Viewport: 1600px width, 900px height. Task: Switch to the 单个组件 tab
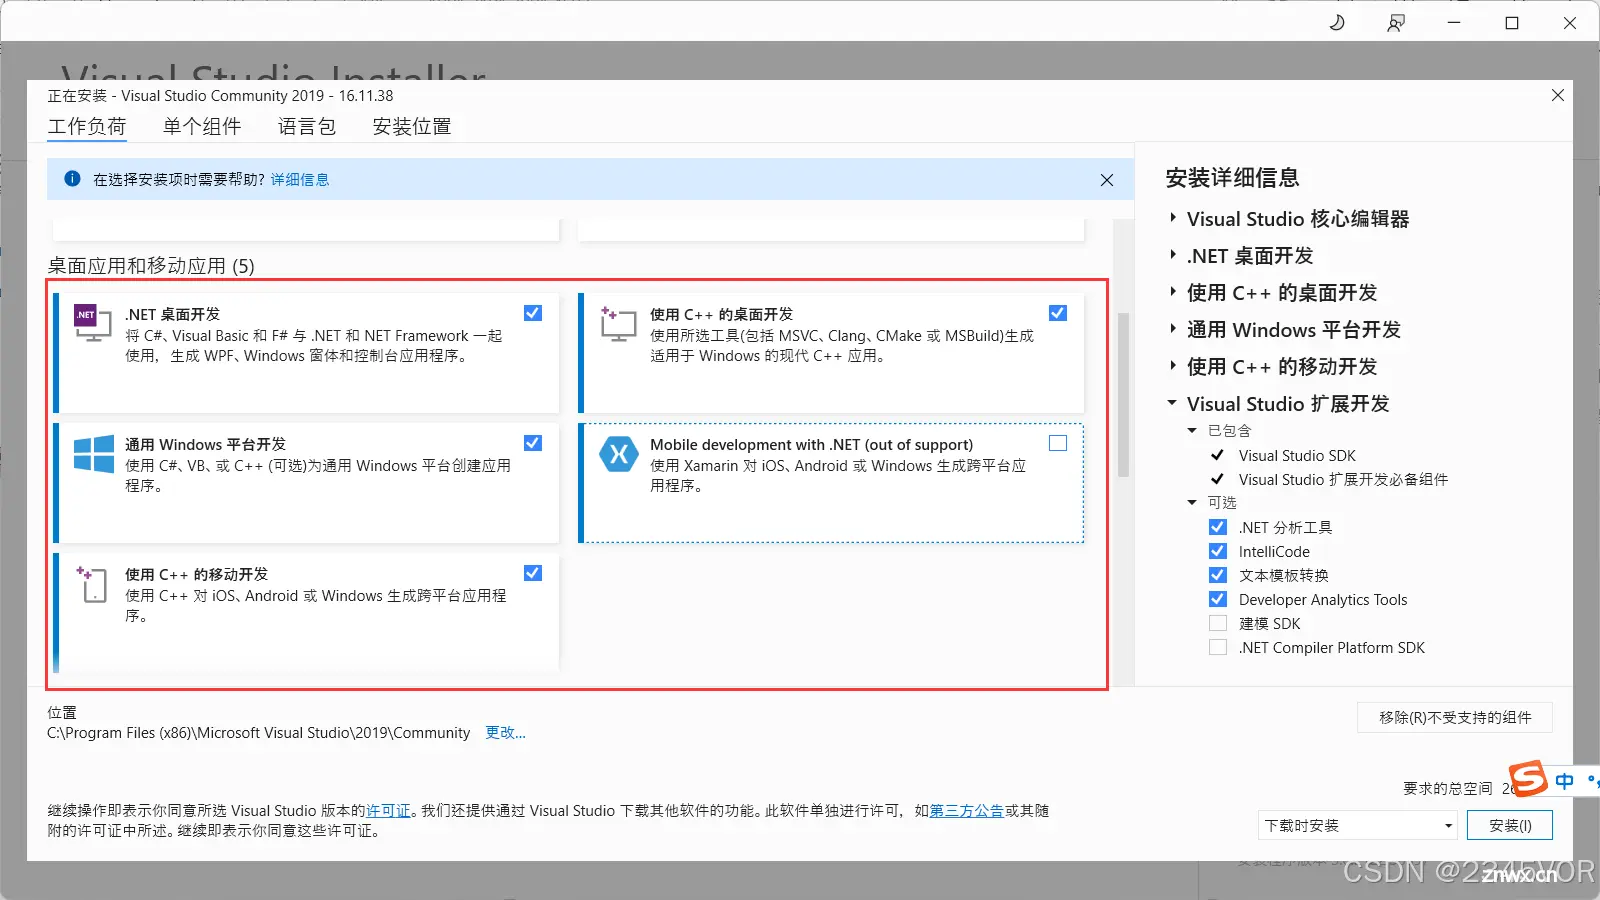pyautogui.click(x=202, y=126)
